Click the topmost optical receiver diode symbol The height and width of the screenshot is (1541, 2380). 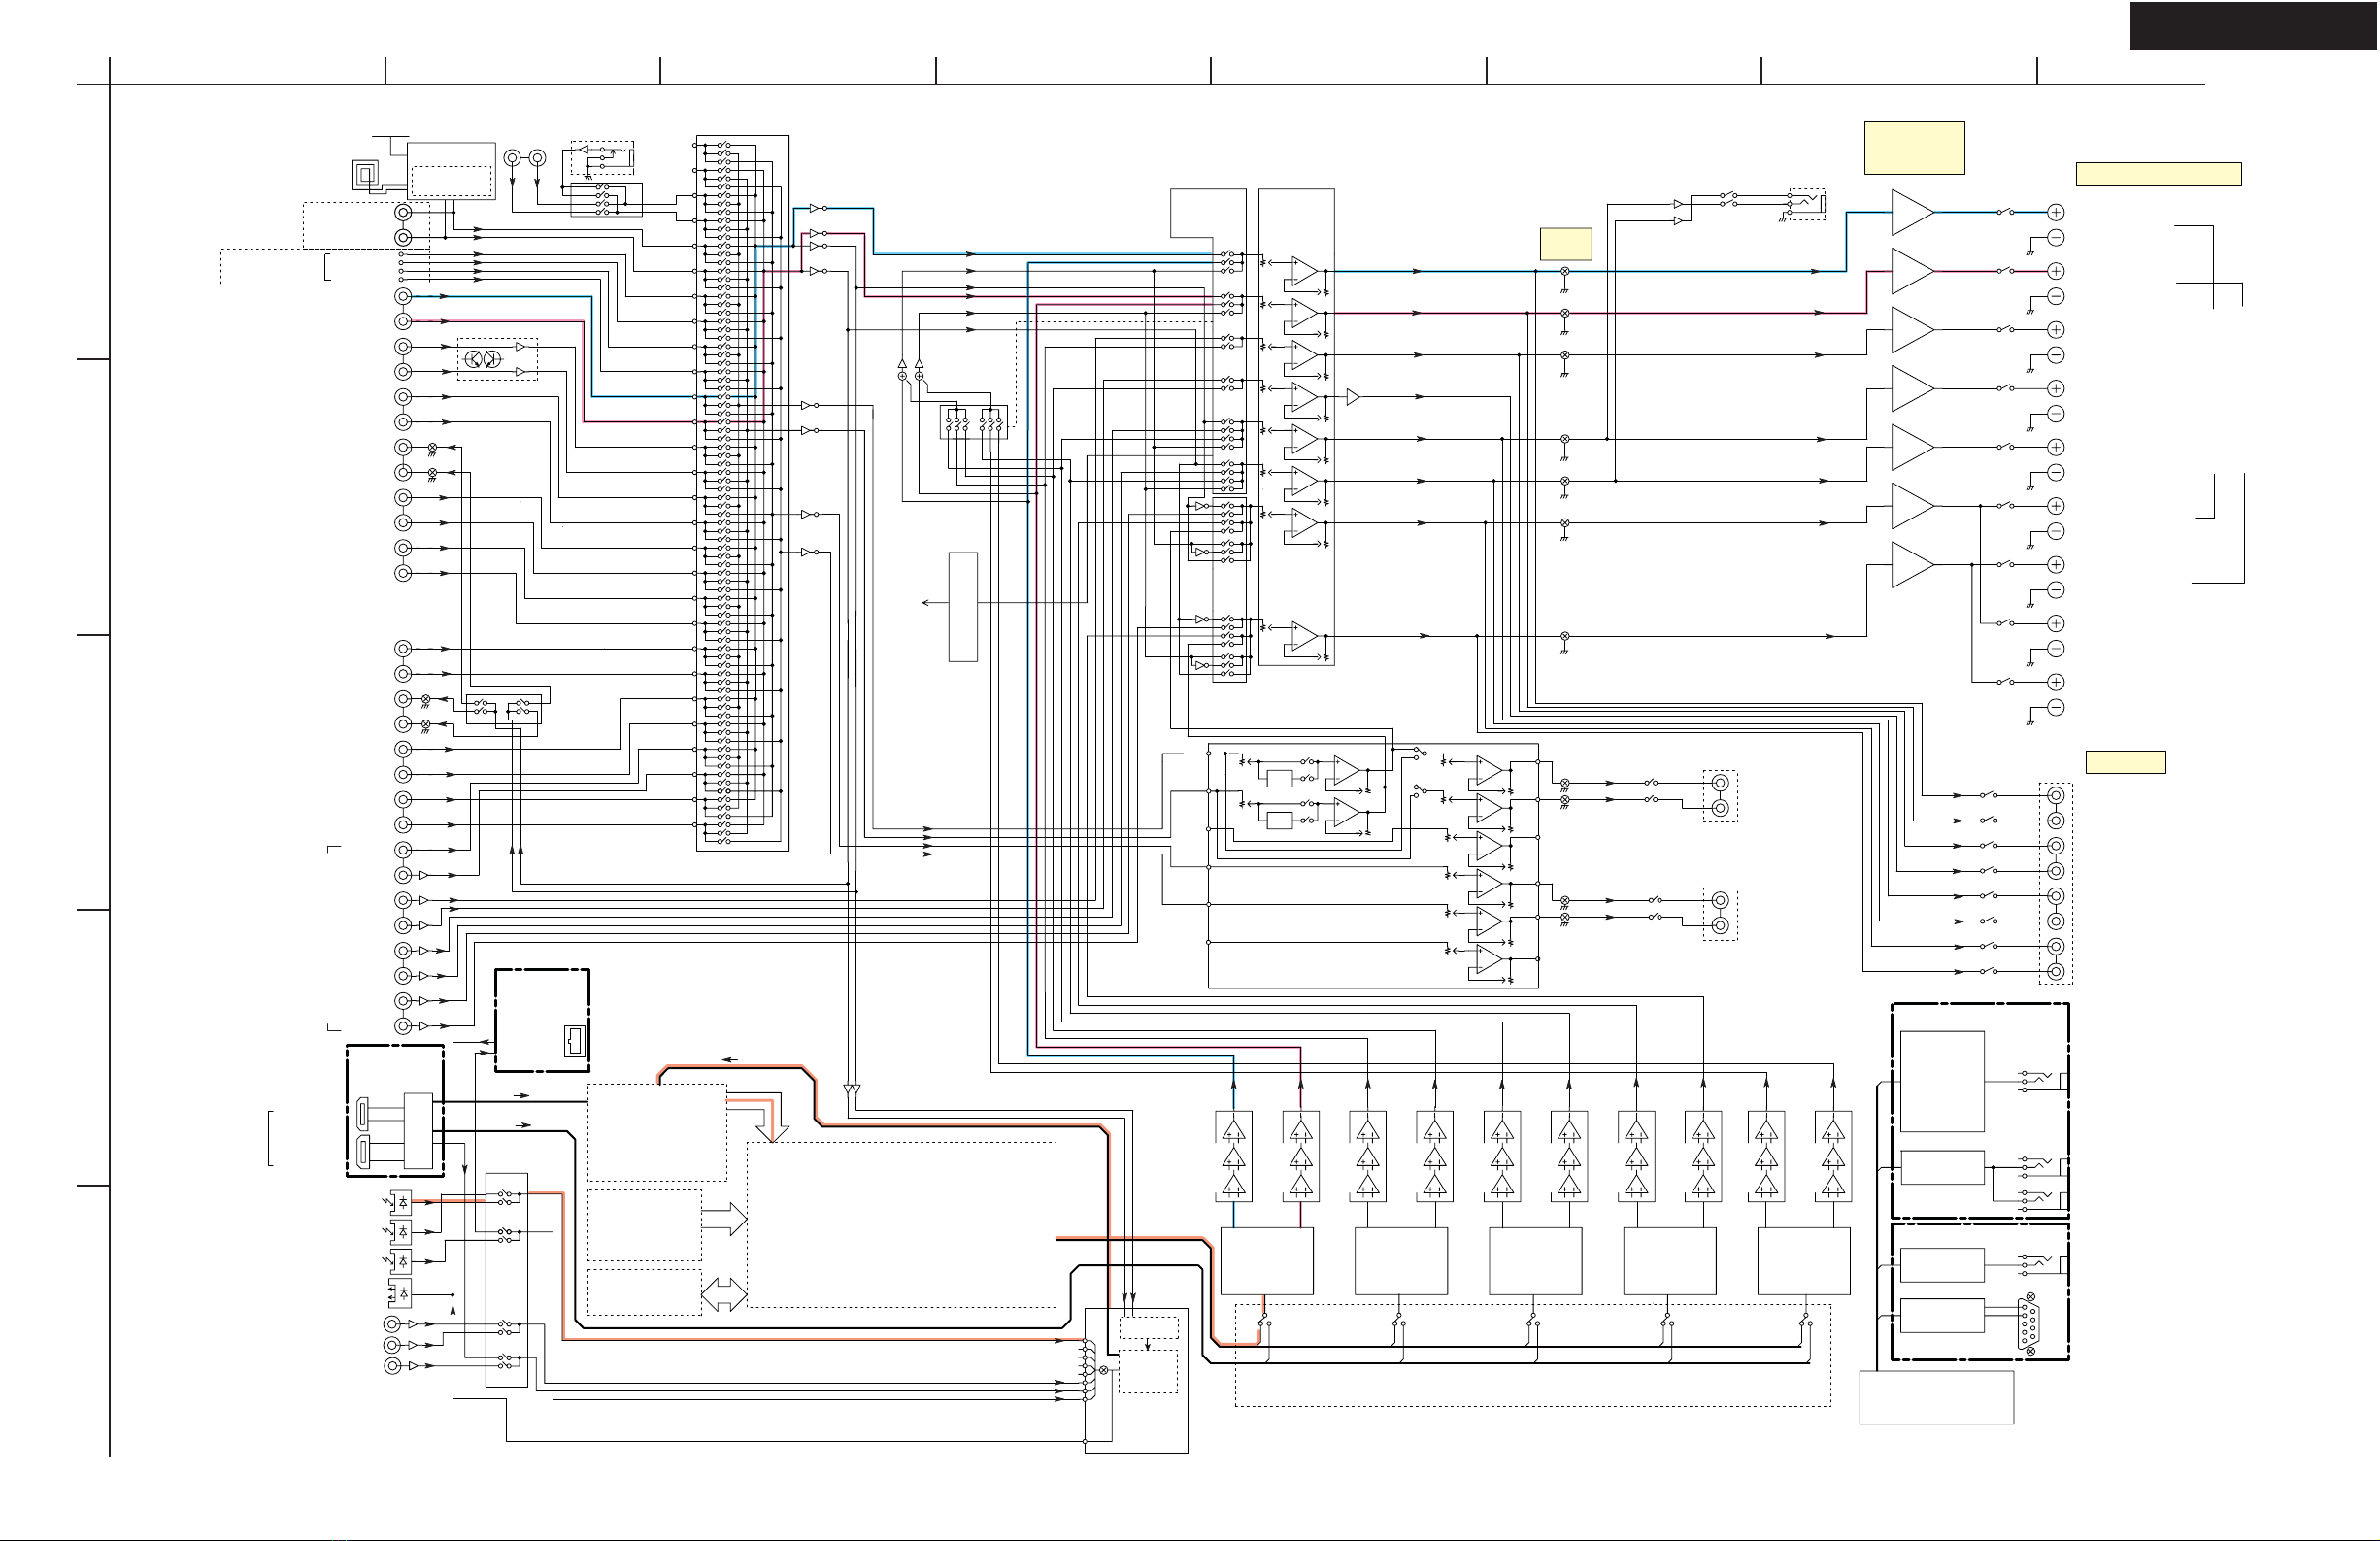(x=401, y=1202)
